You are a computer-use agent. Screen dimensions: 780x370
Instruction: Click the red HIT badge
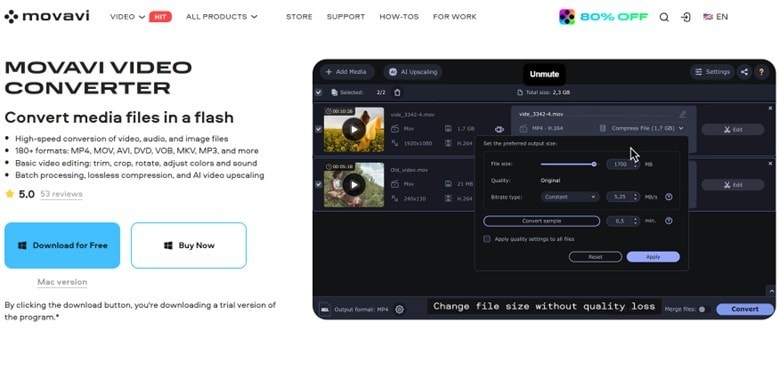(x=160, y=17)
